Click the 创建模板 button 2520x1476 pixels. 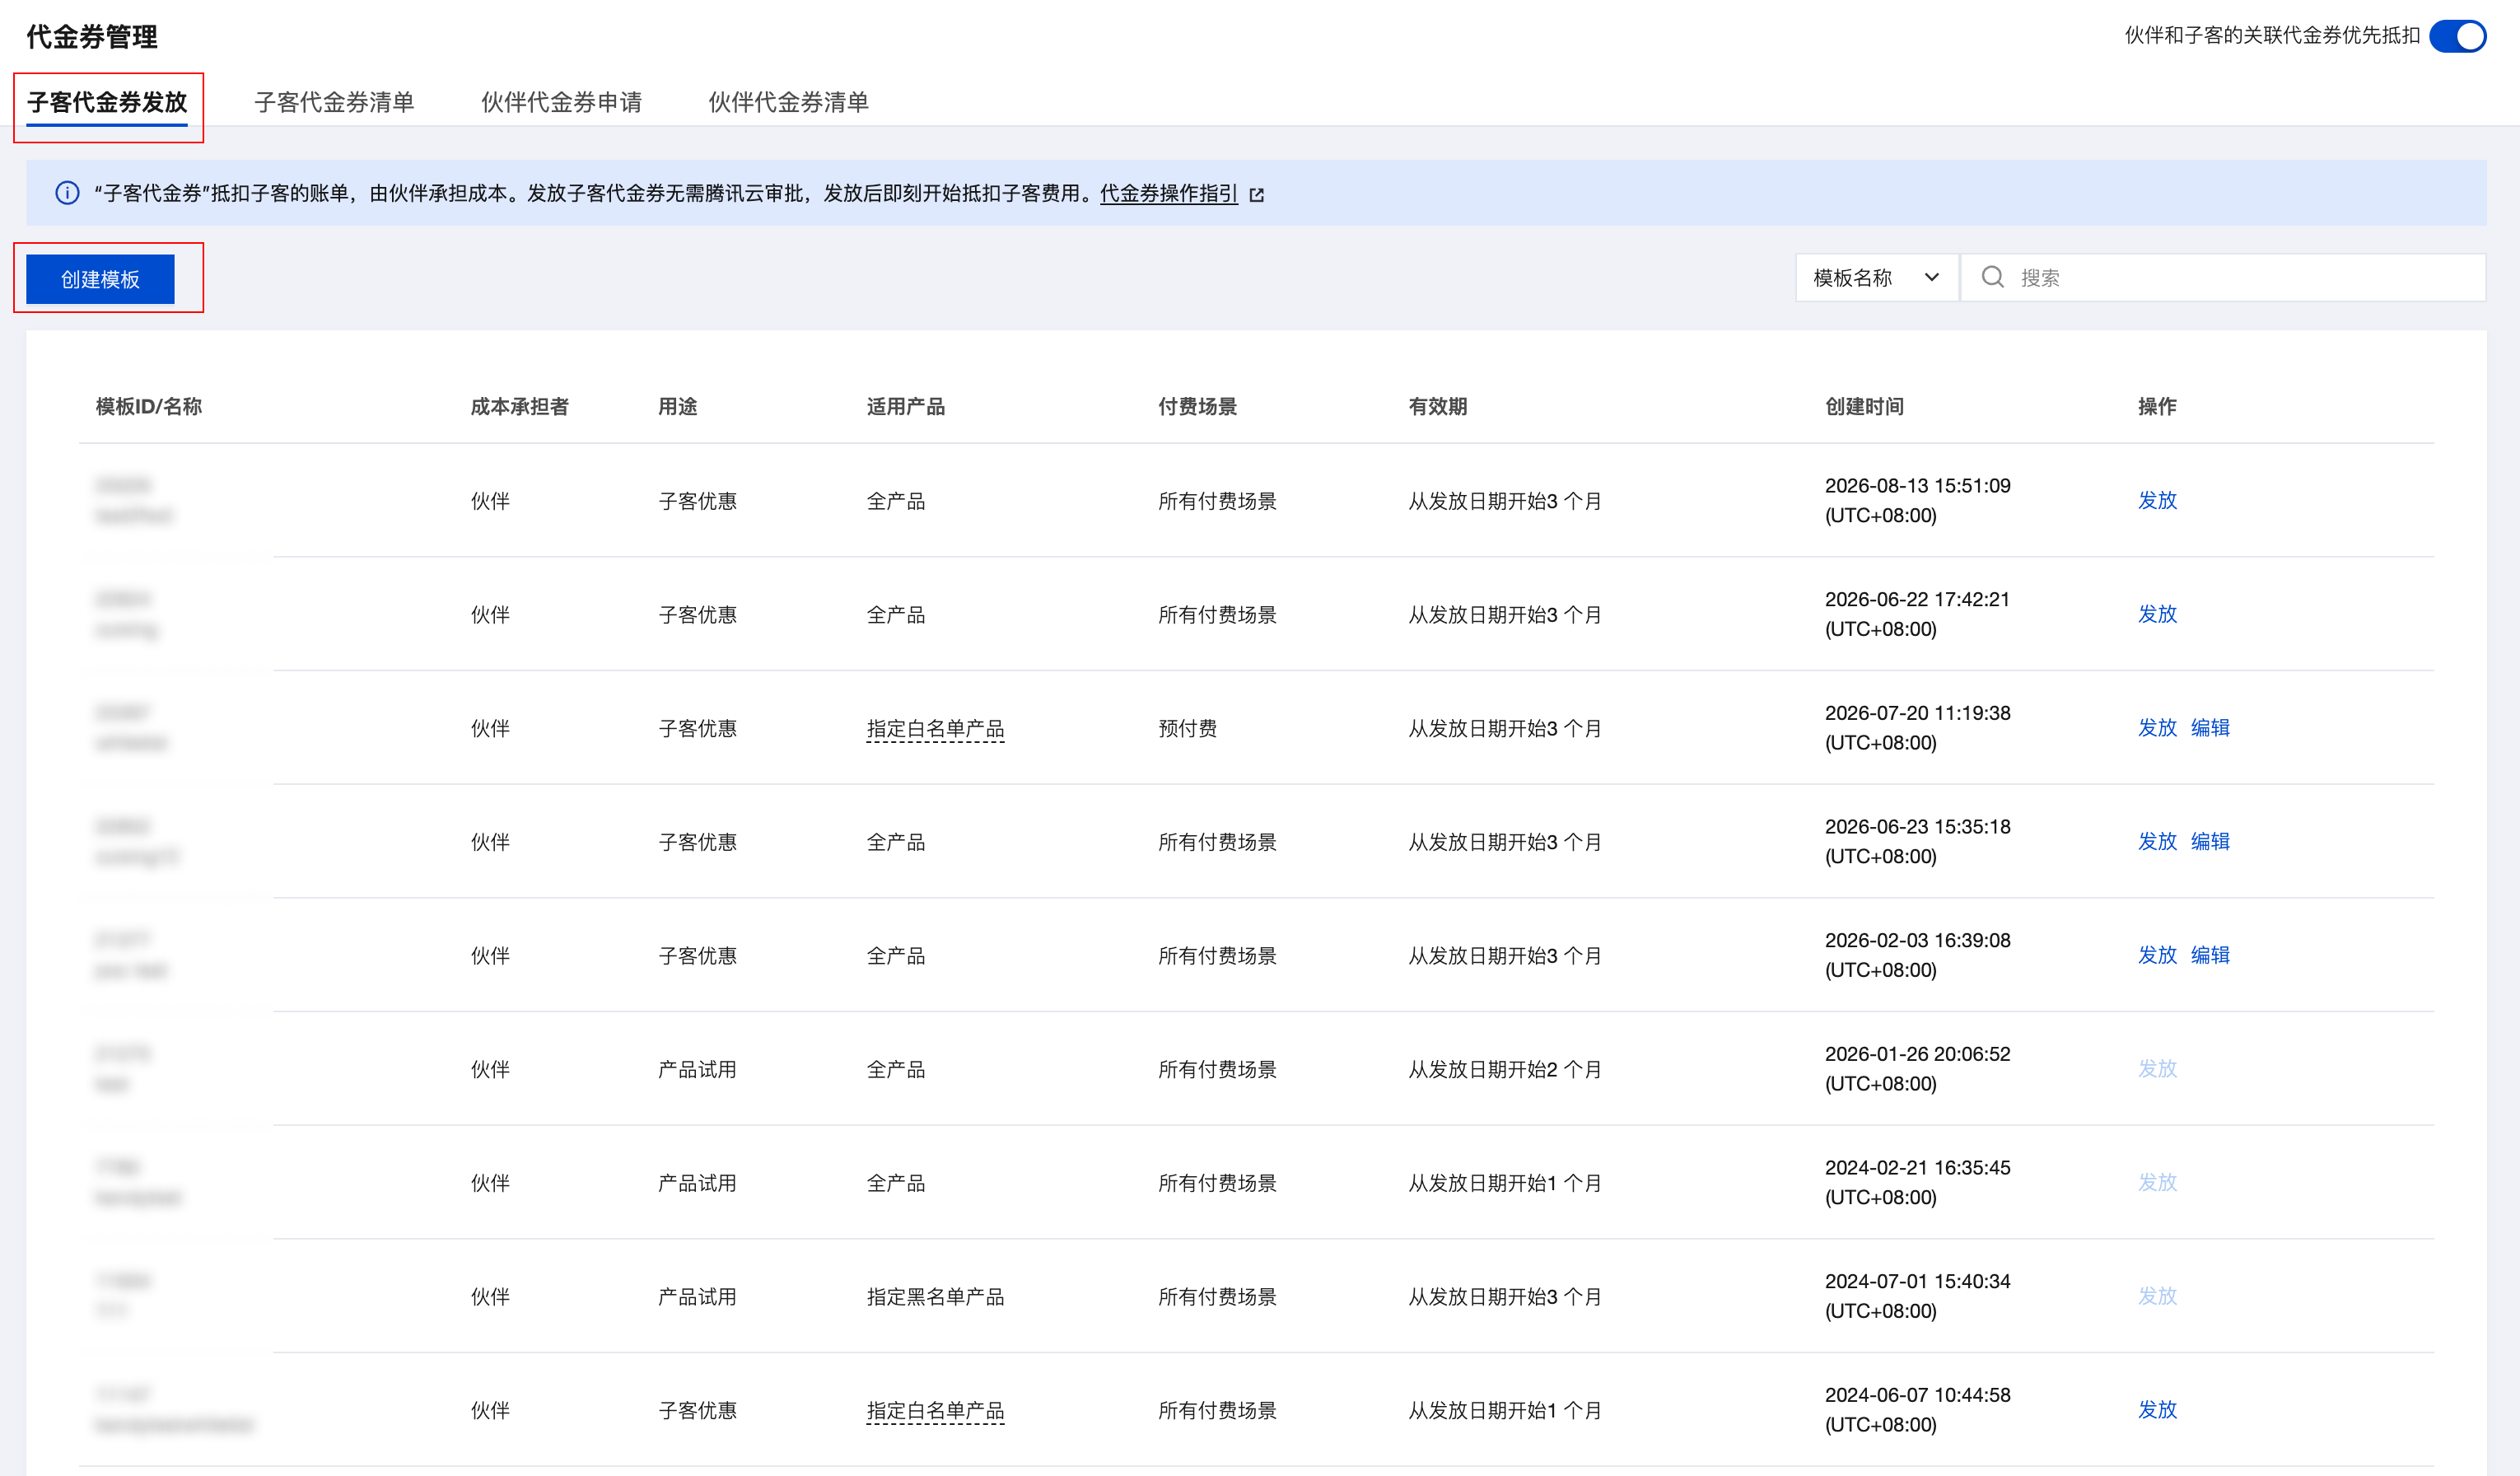(100, 279)
